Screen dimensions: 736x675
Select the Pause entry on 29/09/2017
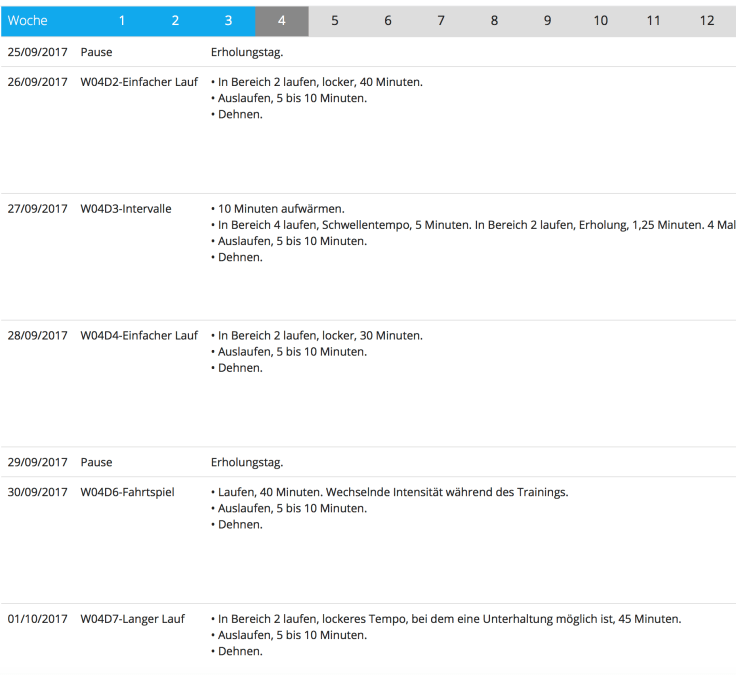[96, 462]
